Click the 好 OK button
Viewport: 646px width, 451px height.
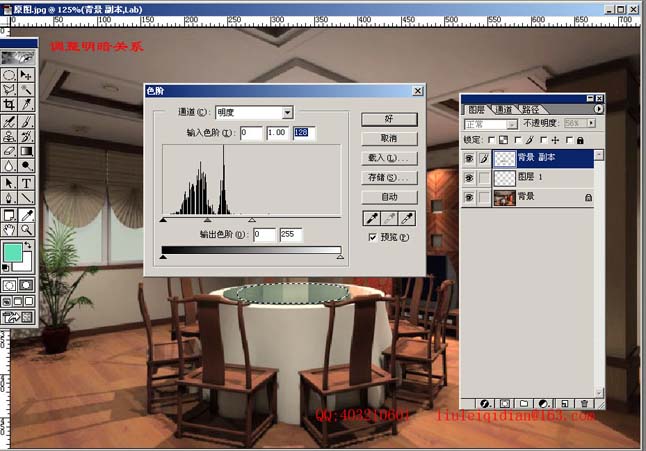[x=389, y=119]
